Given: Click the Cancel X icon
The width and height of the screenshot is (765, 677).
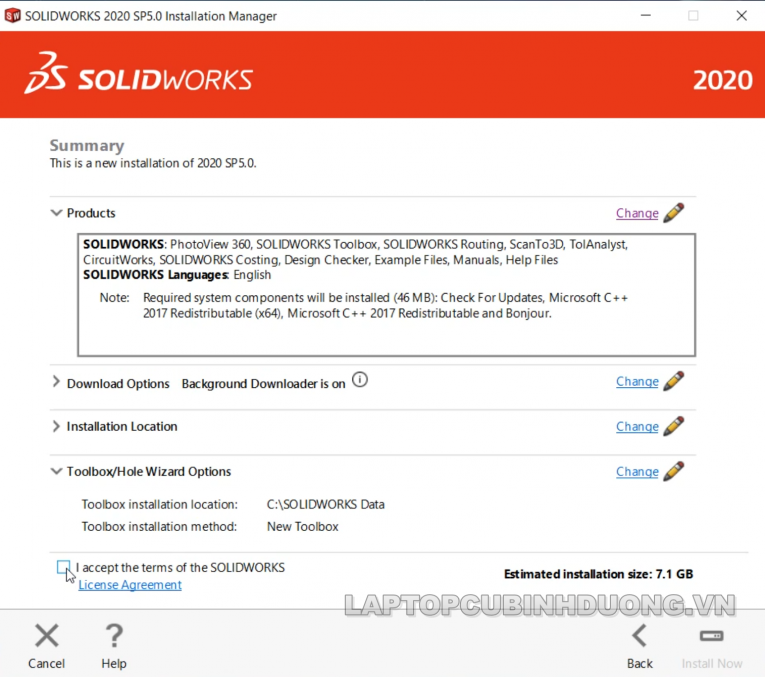Looking at the screenshot, I should [47, 636].
